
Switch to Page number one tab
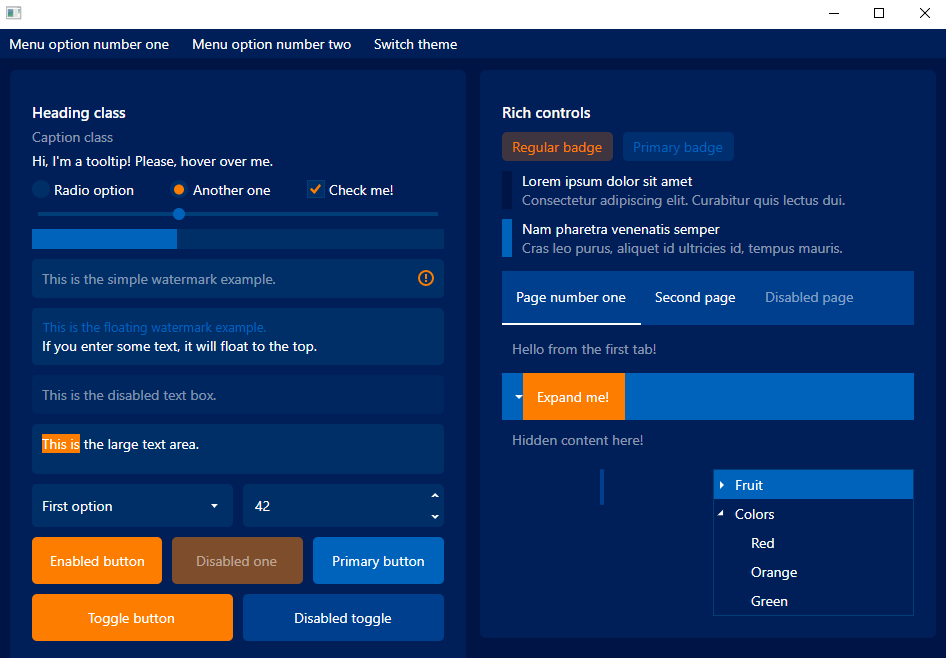pos(571,297)
